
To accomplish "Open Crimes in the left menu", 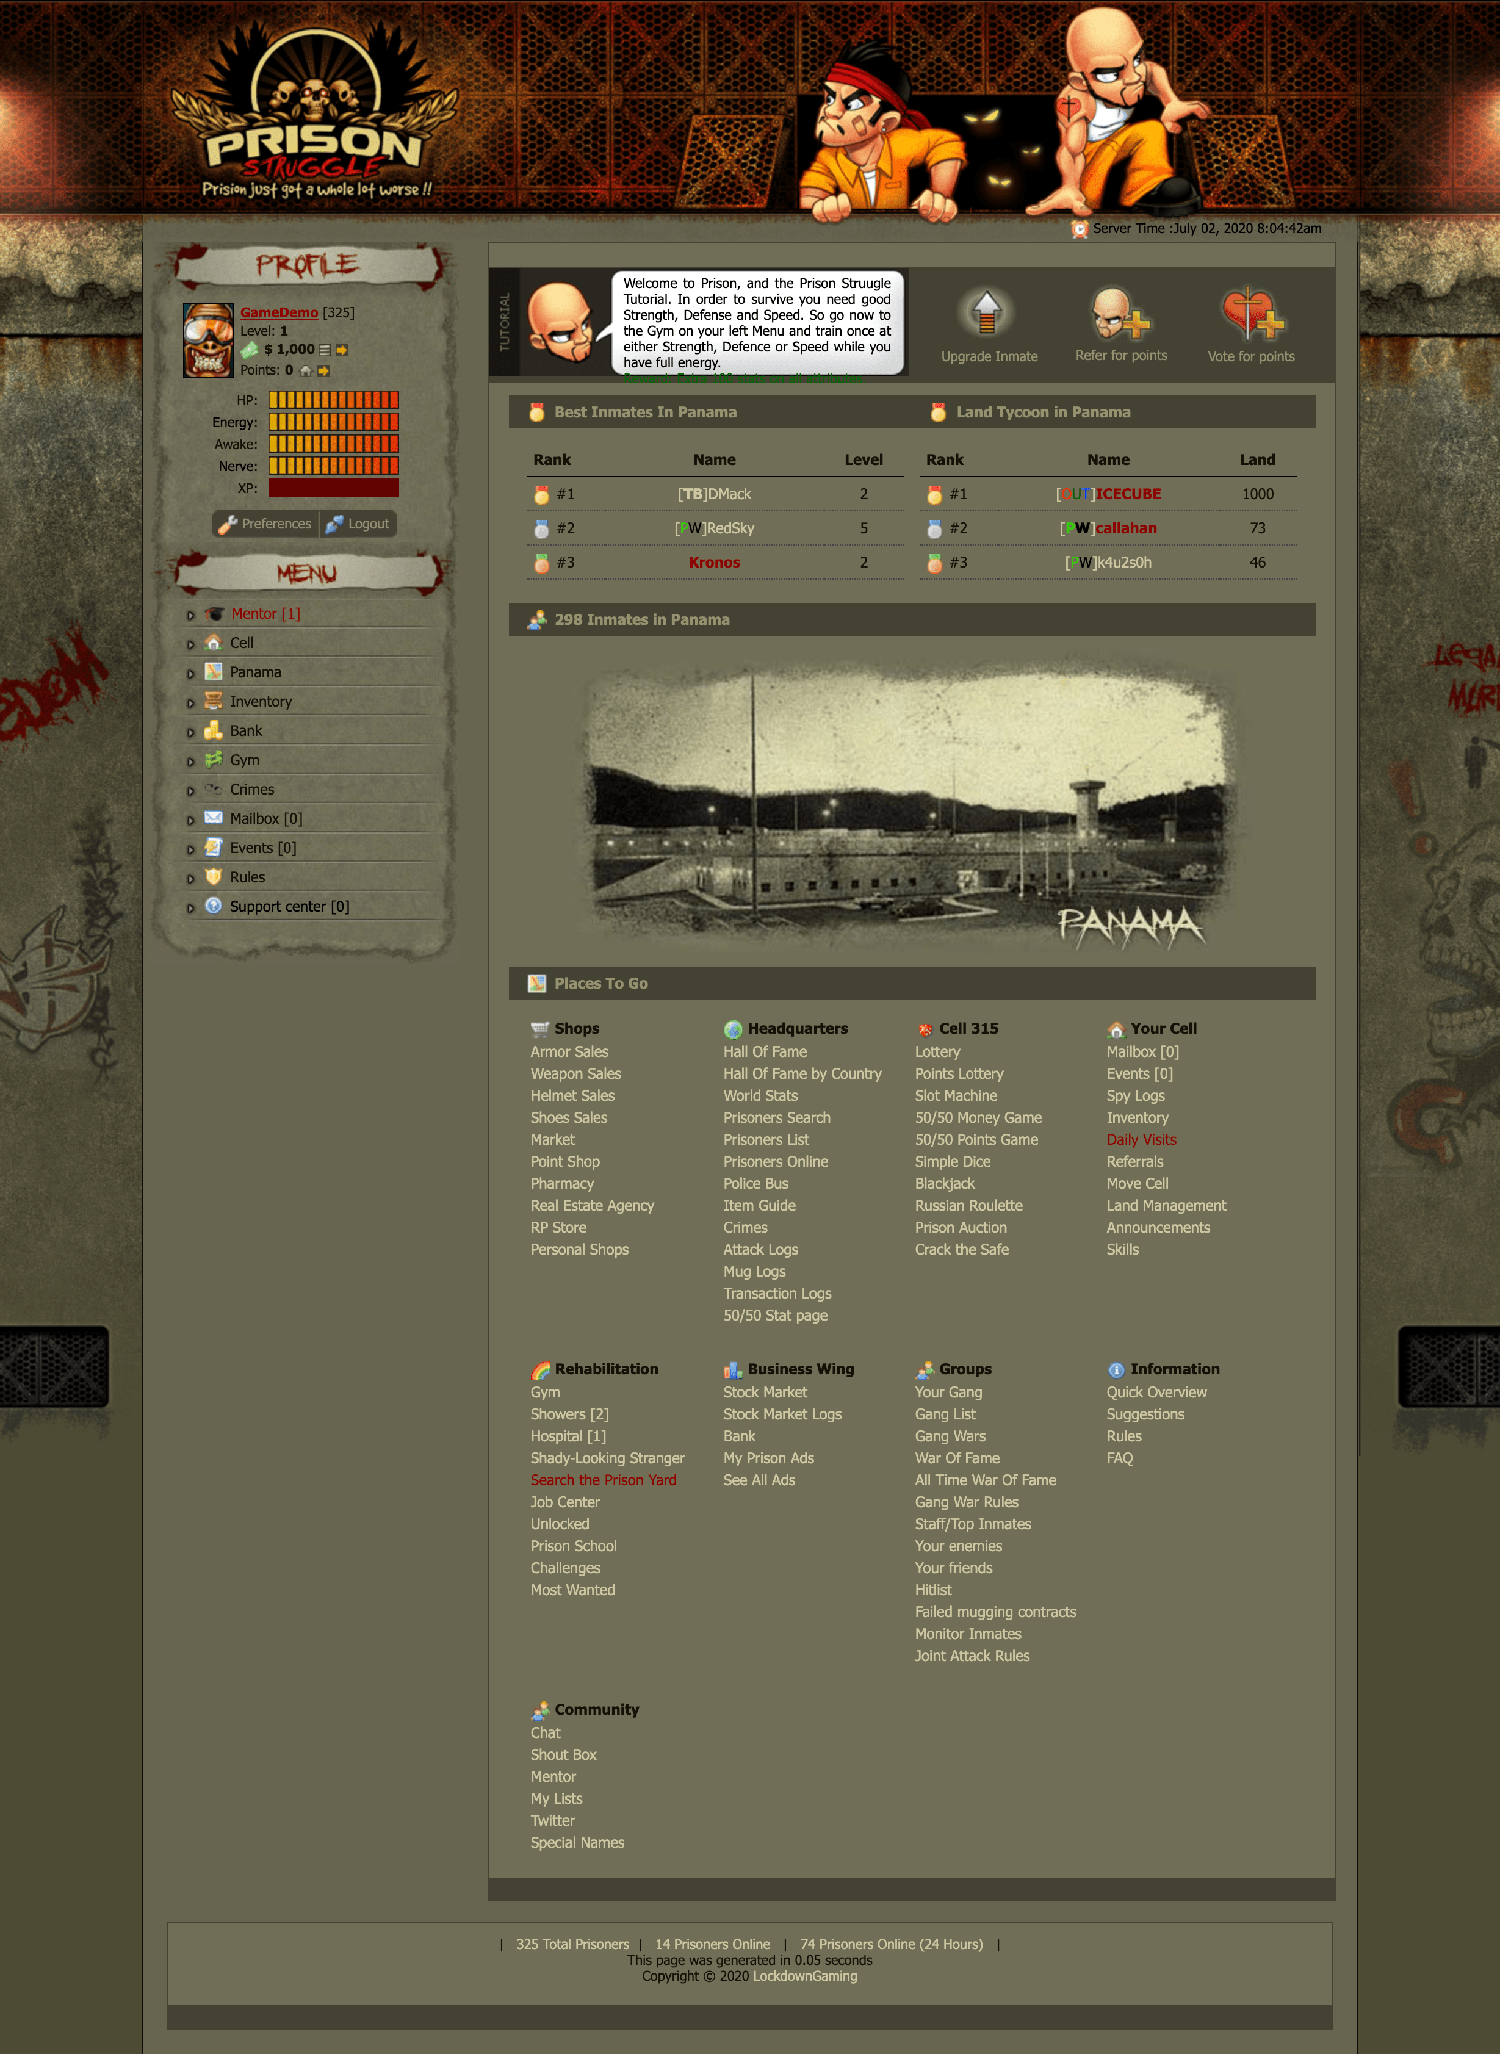I will pos(252,790).
